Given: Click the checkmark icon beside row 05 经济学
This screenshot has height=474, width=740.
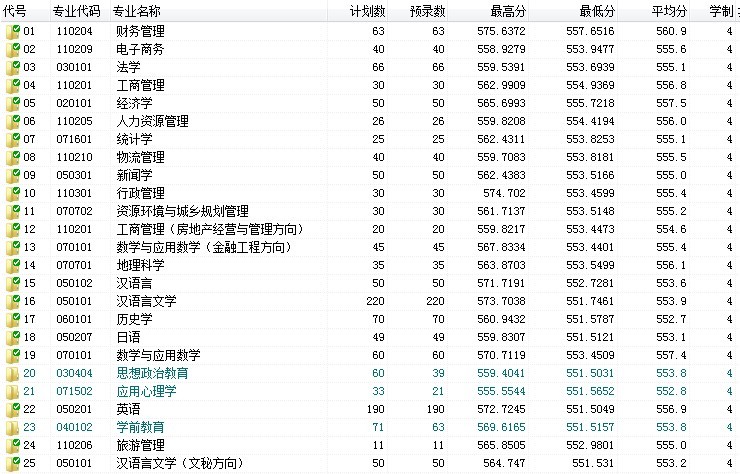Looking at the screenshot, I should tap(13, 103).
